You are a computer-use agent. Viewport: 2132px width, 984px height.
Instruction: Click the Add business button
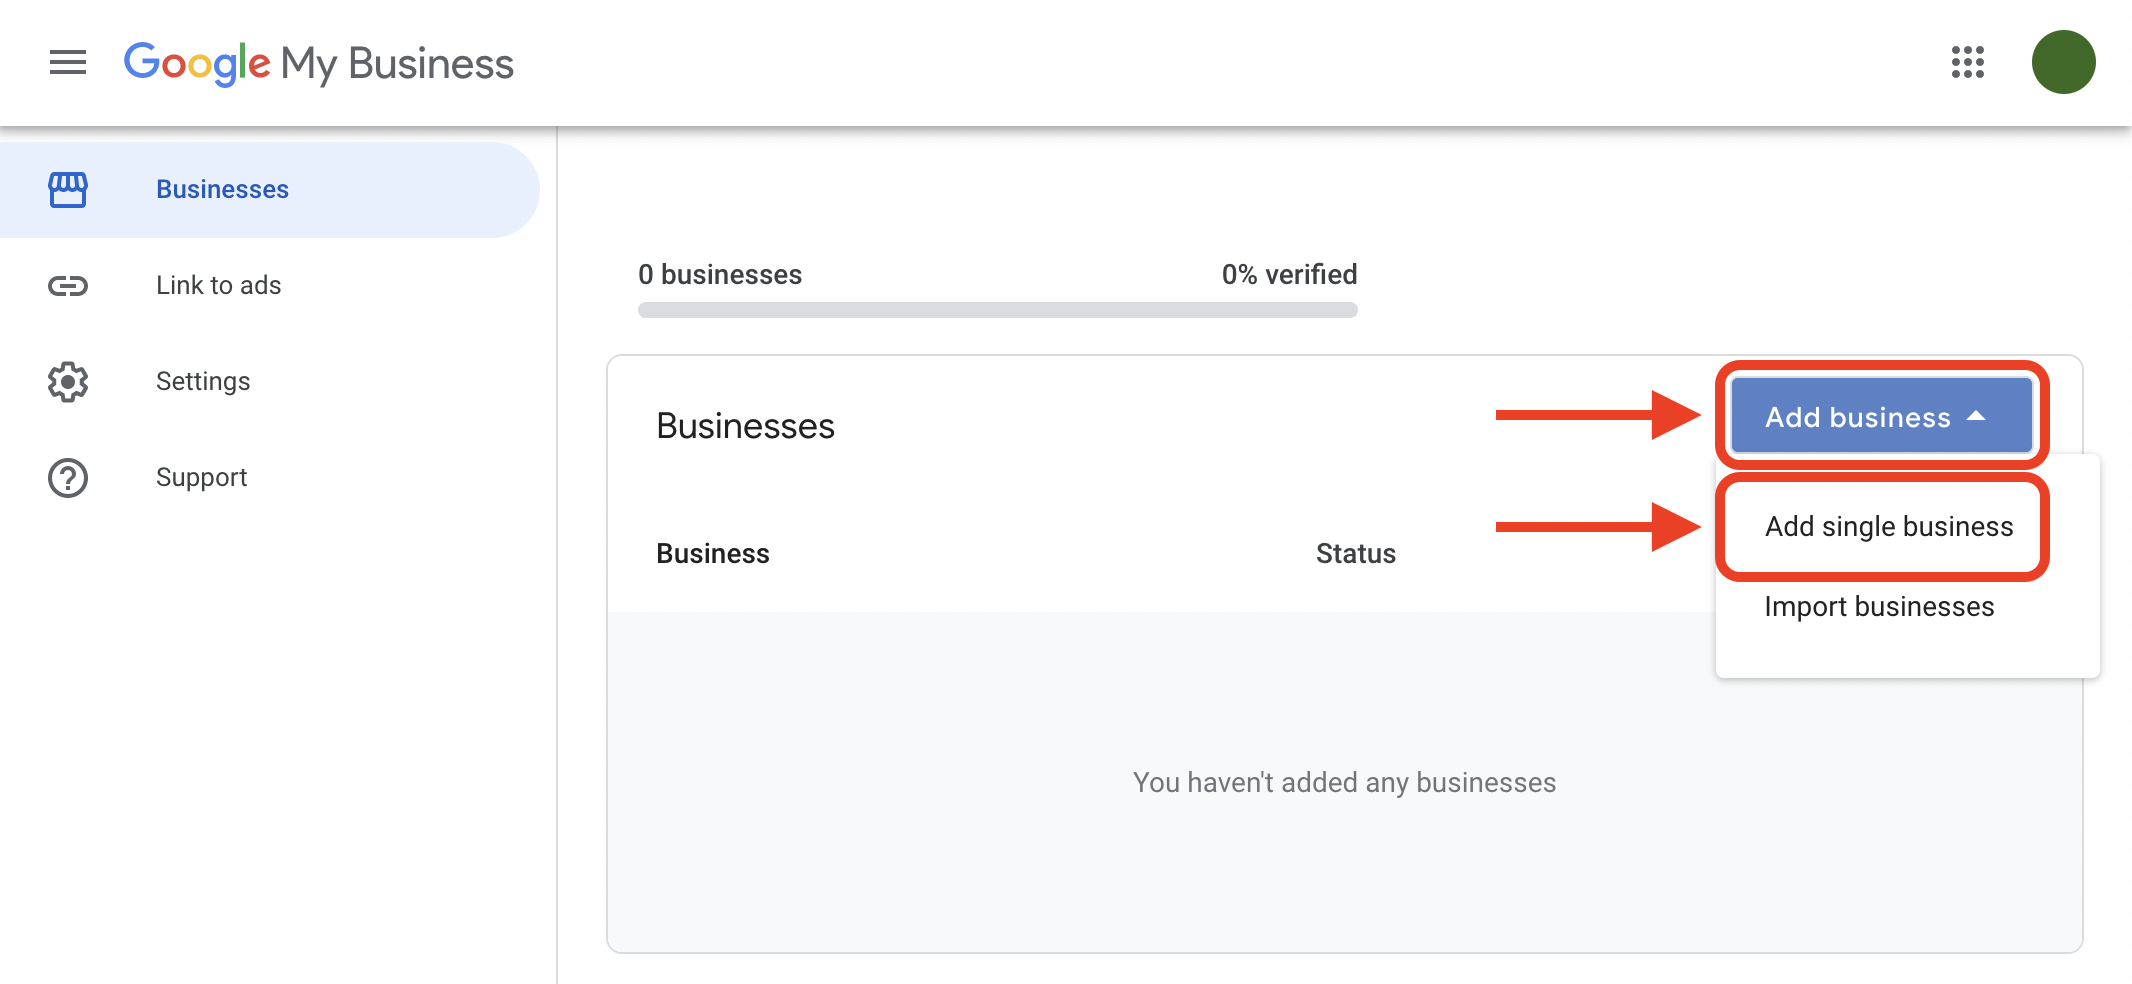click(1865, 416)
